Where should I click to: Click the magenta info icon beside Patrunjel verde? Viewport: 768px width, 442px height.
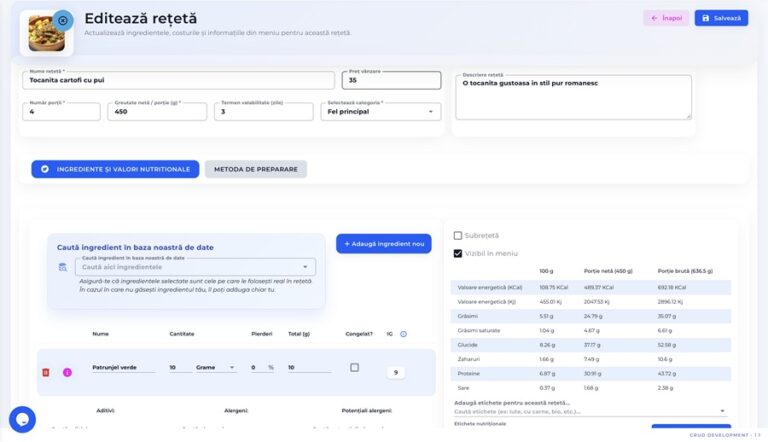click(x=68, y=372)
